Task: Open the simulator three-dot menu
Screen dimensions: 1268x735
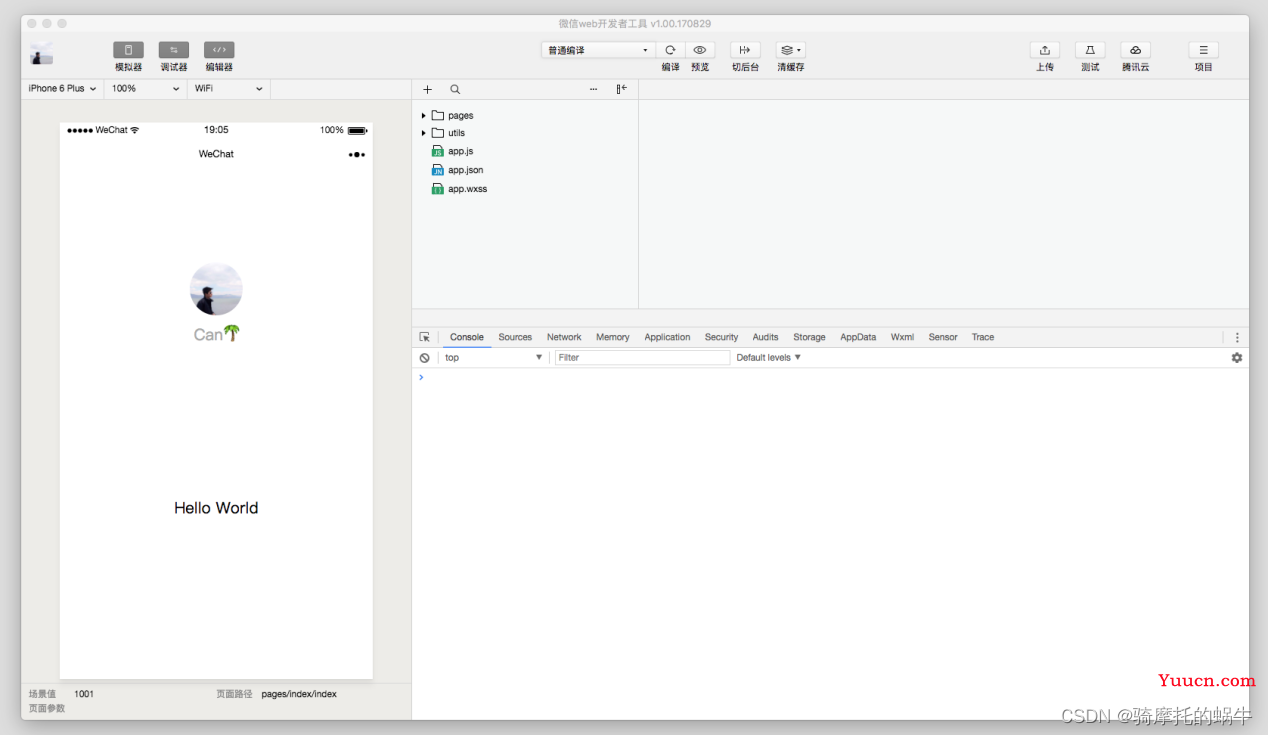Action: pyautogui.click(x=357, y=154)
